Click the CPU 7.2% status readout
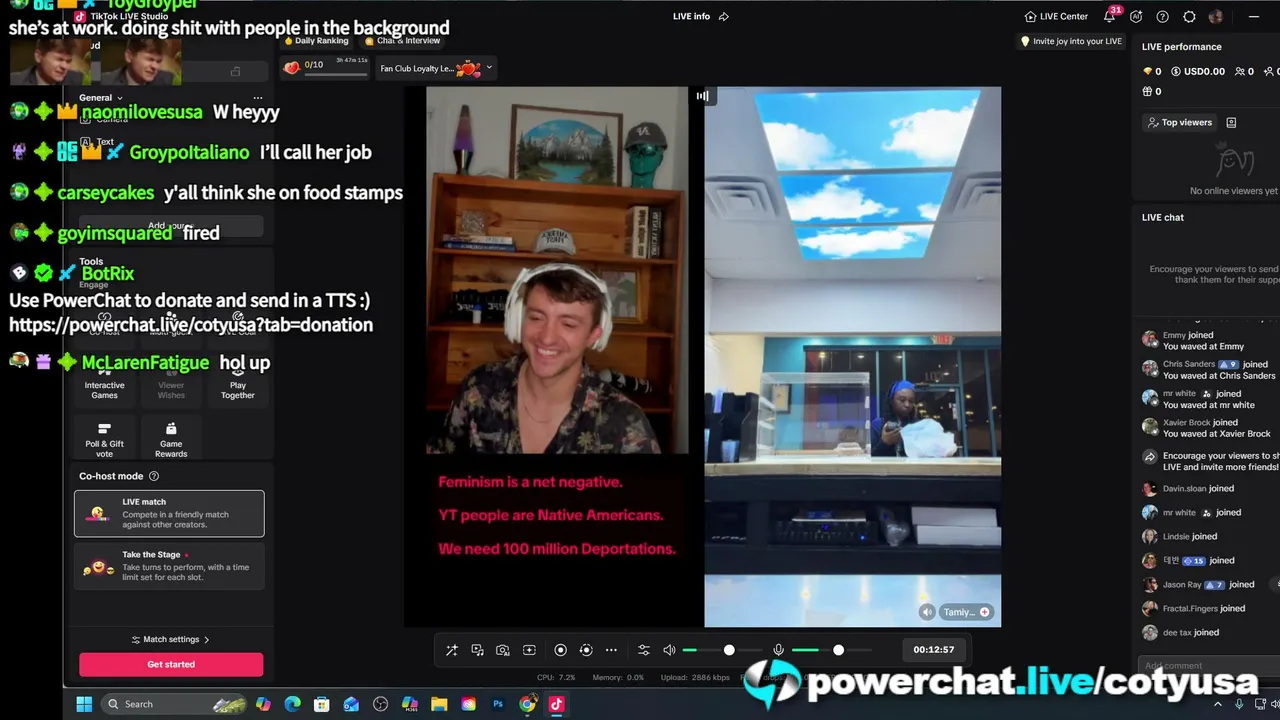This screenshot has width=1280, height=720. tap(556, 678)
